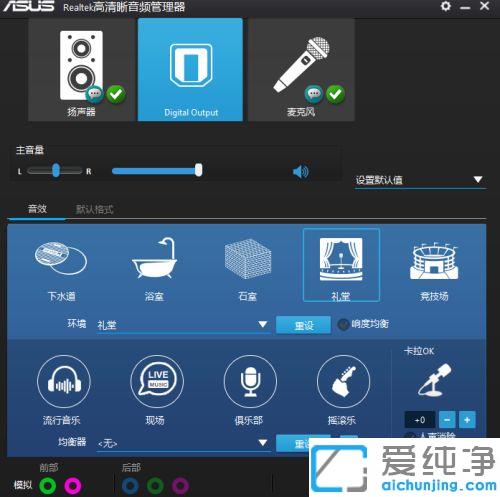500x497 pixels.
Task: Click the rear panel purple audio jack
Action: click(x=180, y=486)
